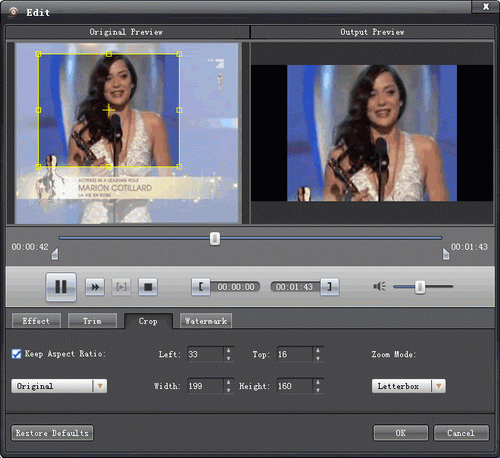Confirm edits with the OK button
This screenshot has height=458, width=500.
(x=401, y=433)
